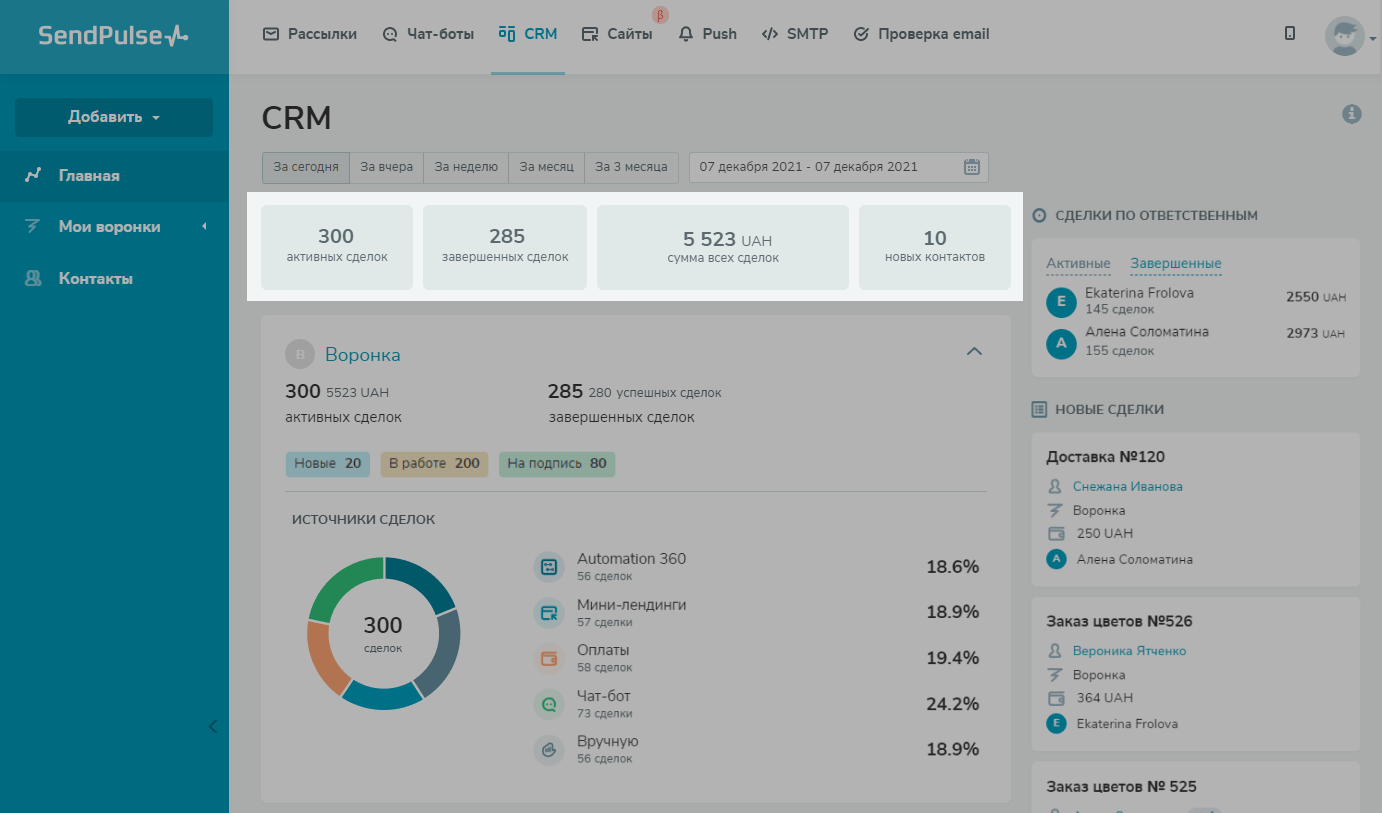The height and width of the screenshot is (813, 1382).
Task: Click the Мини-лендинги source icon
Action: pos(549,613)
